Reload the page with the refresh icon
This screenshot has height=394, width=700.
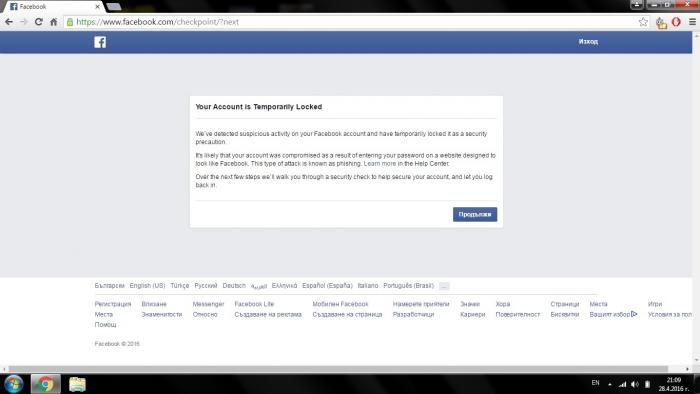coord(39,22)
